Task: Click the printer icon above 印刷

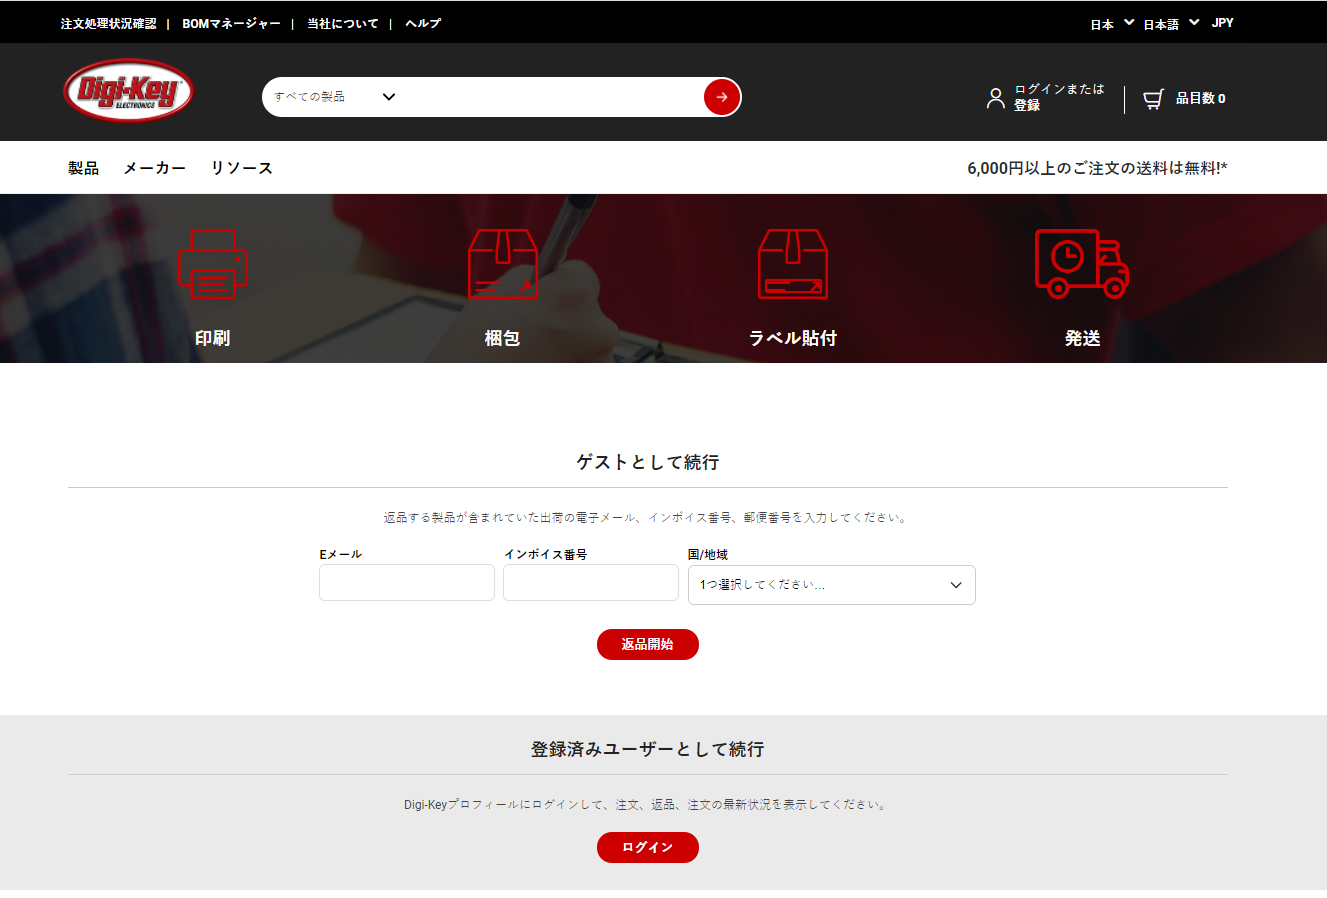Action: click(x=213, y=264)
